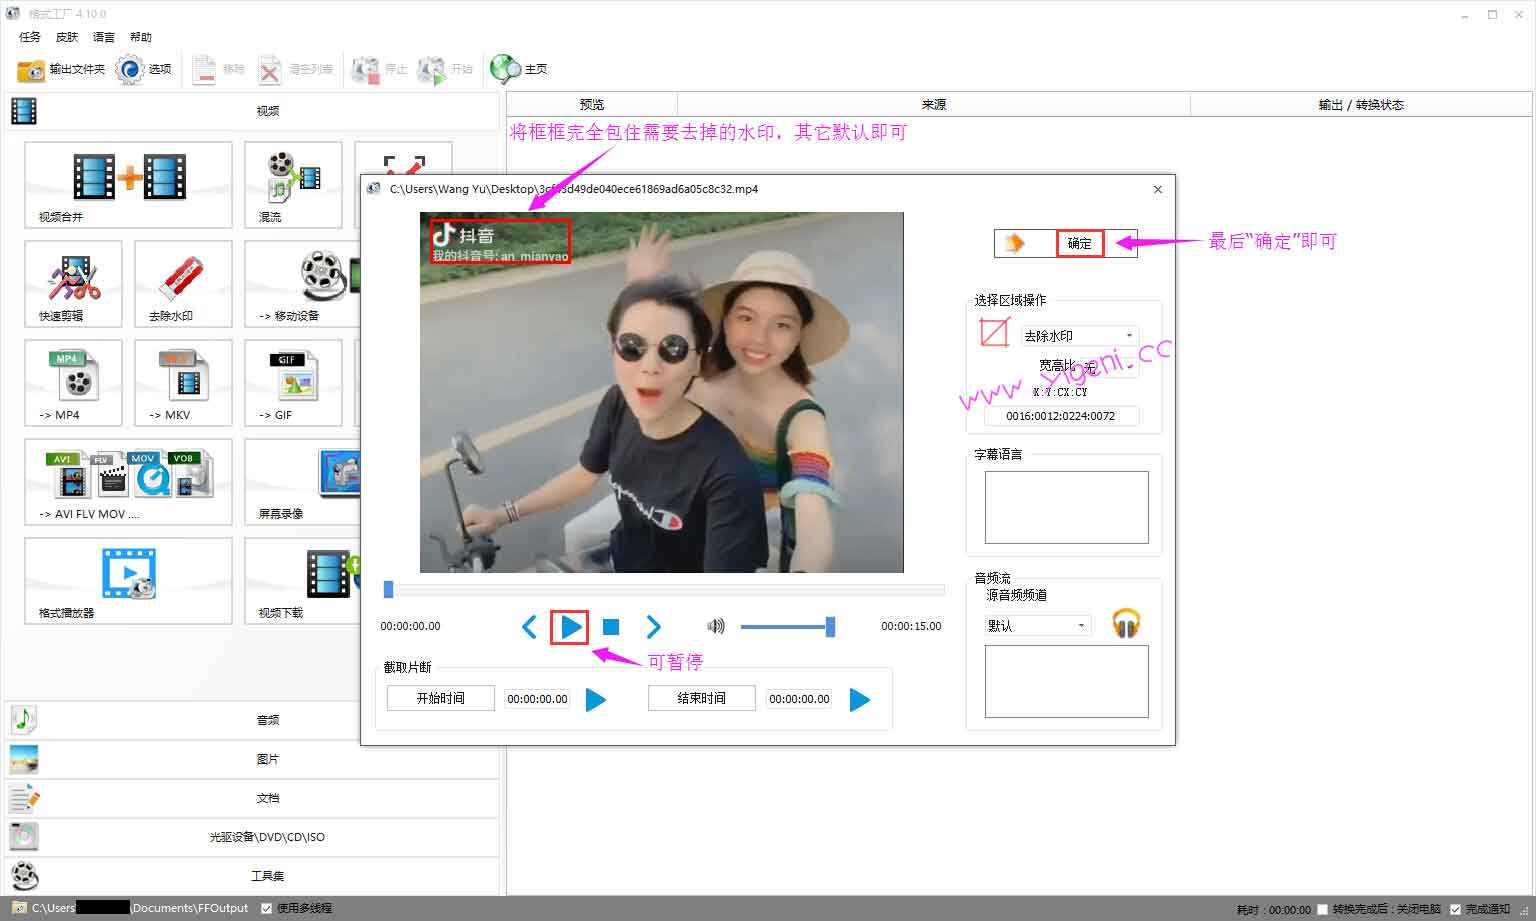Expand the 工具集 toolset category
The width and height of the screenshot is (1536, 921).
[251, 876]
